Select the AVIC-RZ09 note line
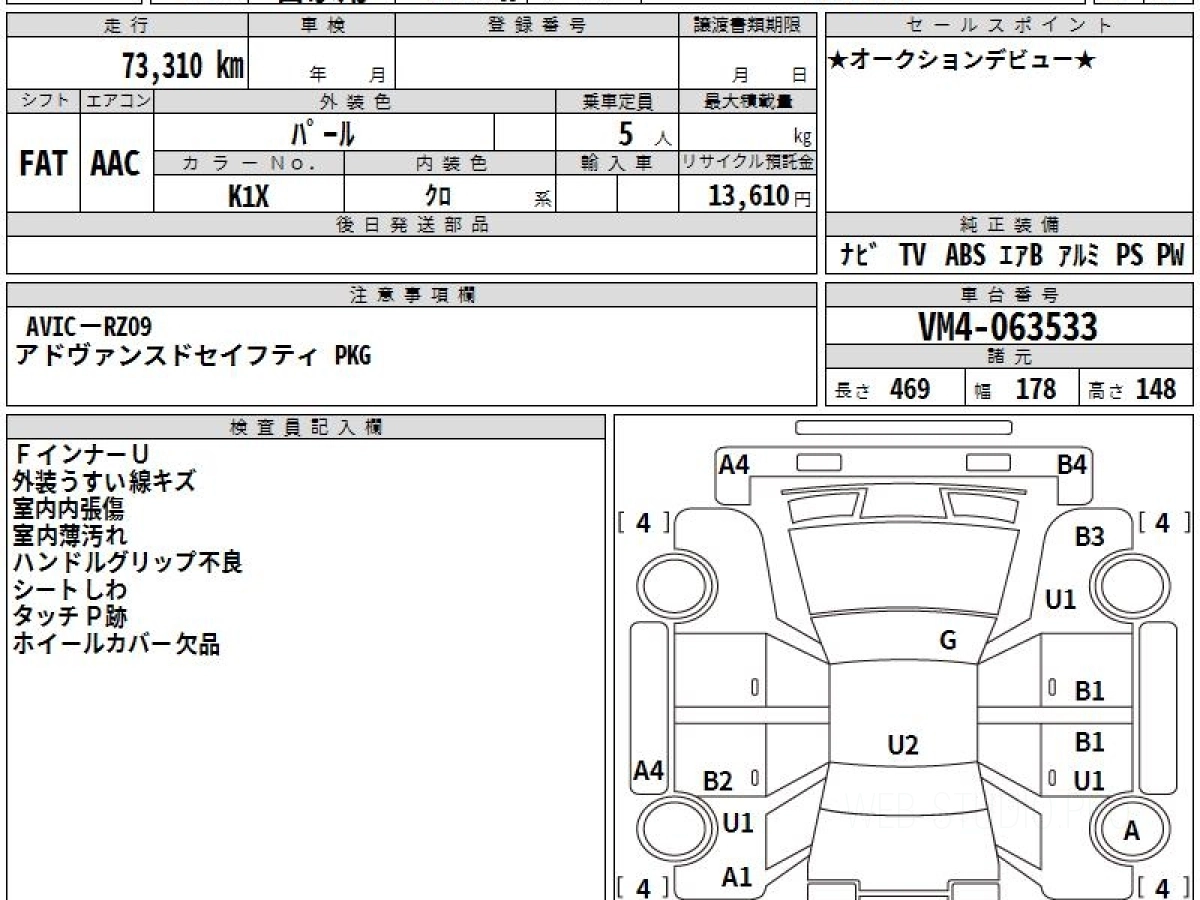 [x=90, y=326]
